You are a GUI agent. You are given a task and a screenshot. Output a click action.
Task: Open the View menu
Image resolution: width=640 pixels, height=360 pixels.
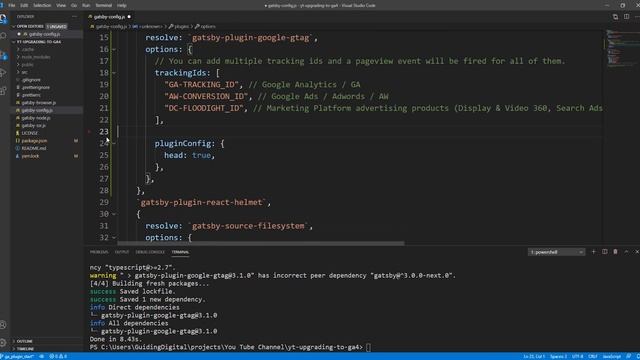(x=61, y=5)
